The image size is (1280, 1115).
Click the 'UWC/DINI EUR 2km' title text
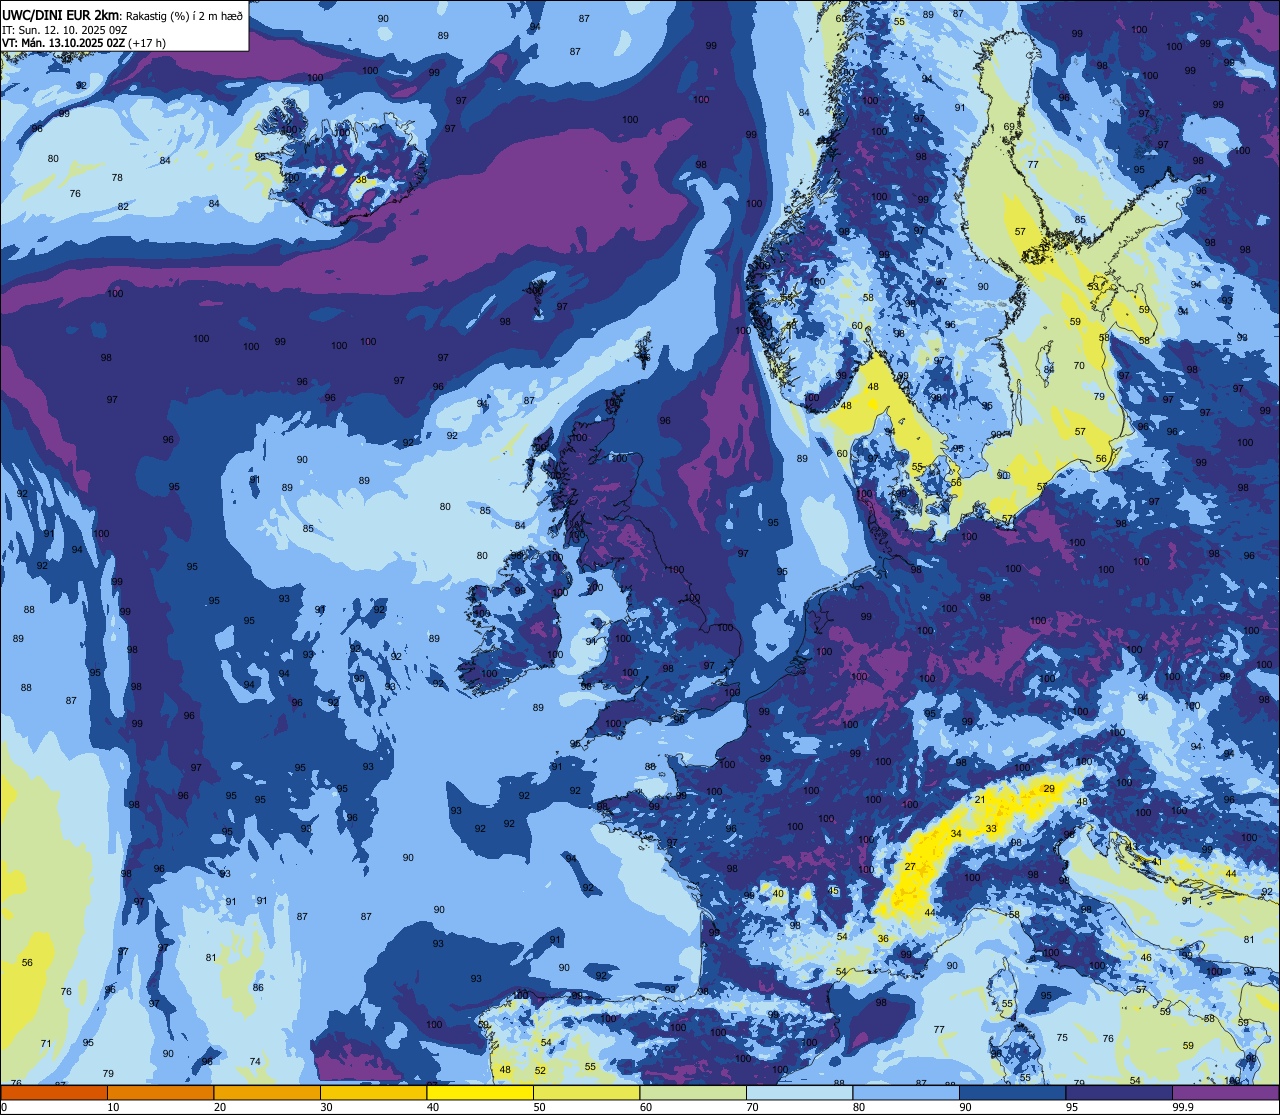(60, 14)
